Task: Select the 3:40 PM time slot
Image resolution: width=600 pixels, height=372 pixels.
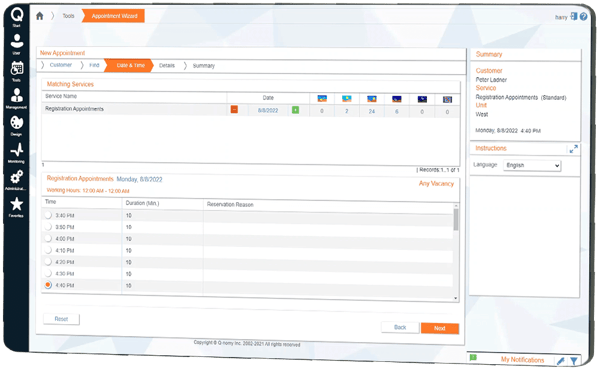Action: (48, 215)
